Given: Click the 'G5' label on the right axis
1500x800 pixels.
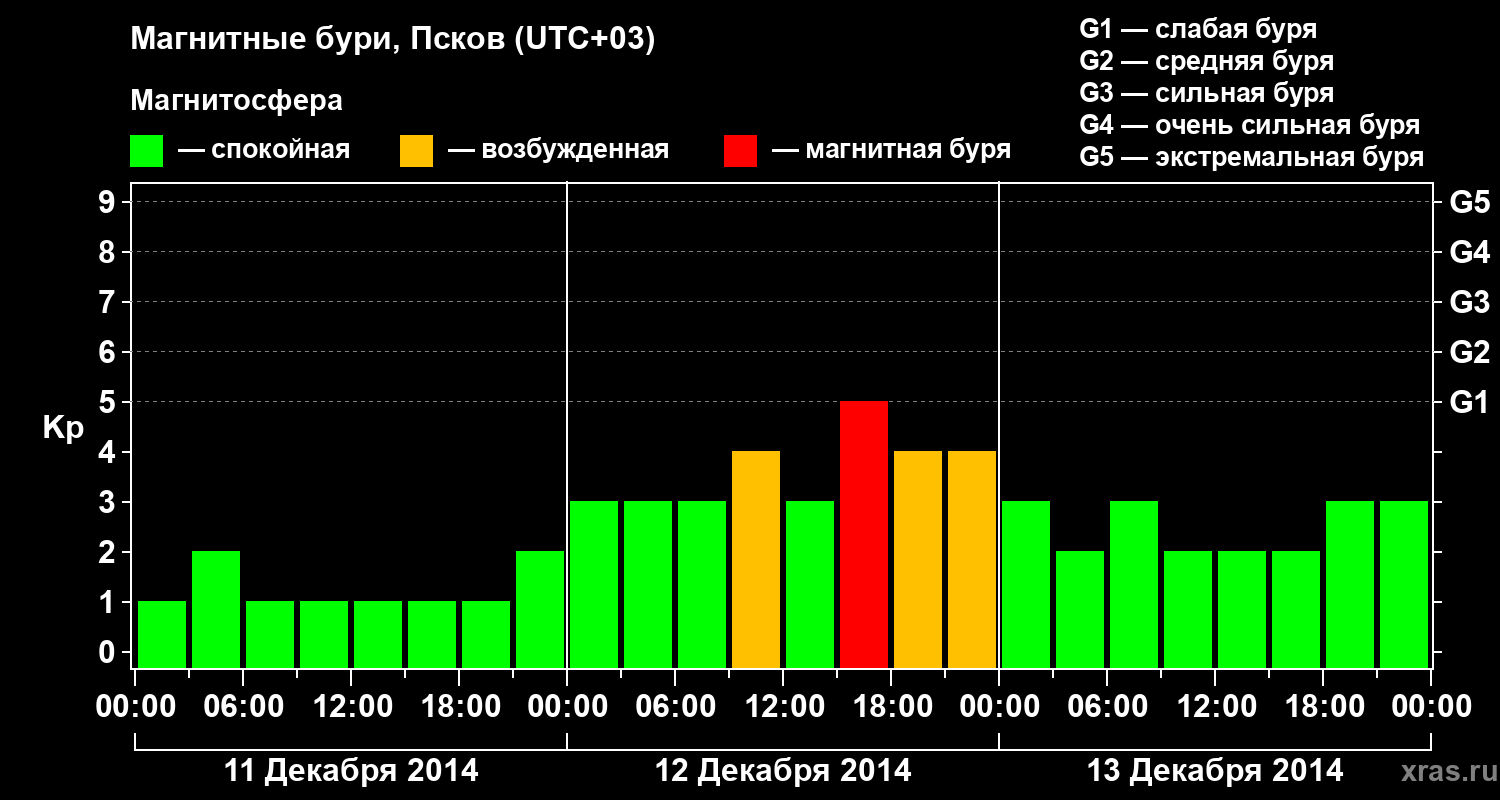Looking at the screenshot, I should (x=1469, y=202).
